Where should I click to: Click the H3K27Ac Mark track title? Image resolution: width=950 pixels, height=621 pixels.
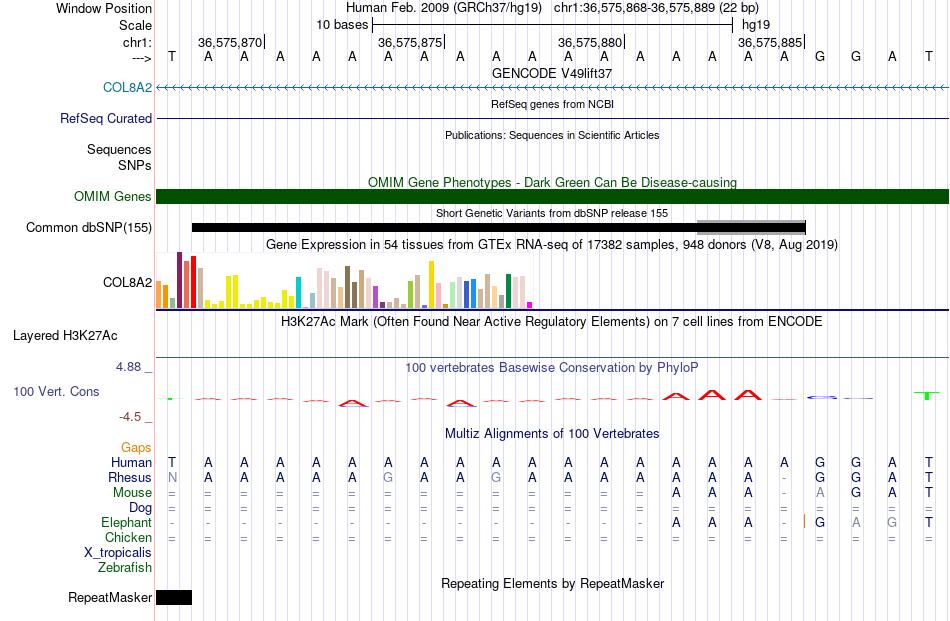pos(552,321)
